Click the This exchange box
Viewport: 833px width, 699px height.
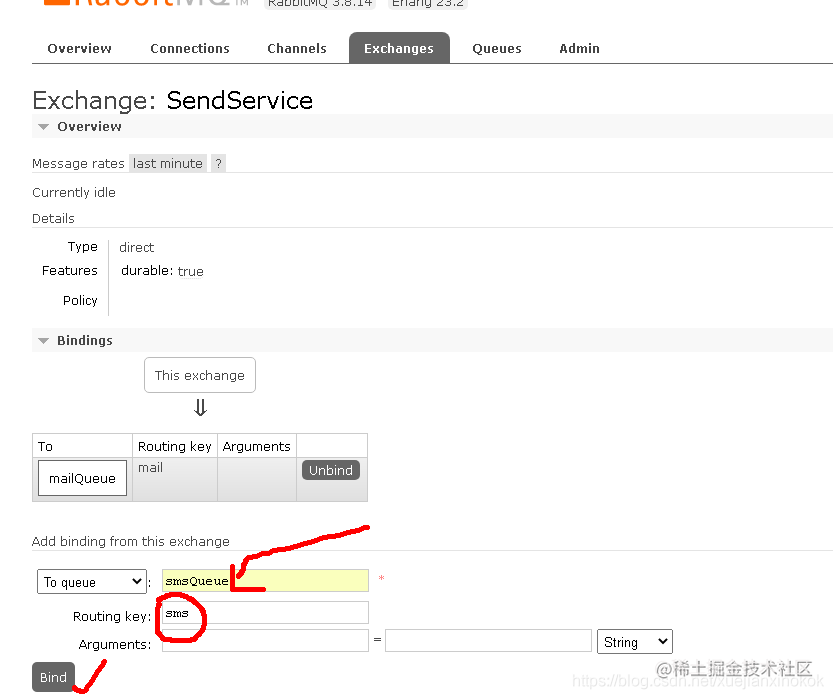200,375
